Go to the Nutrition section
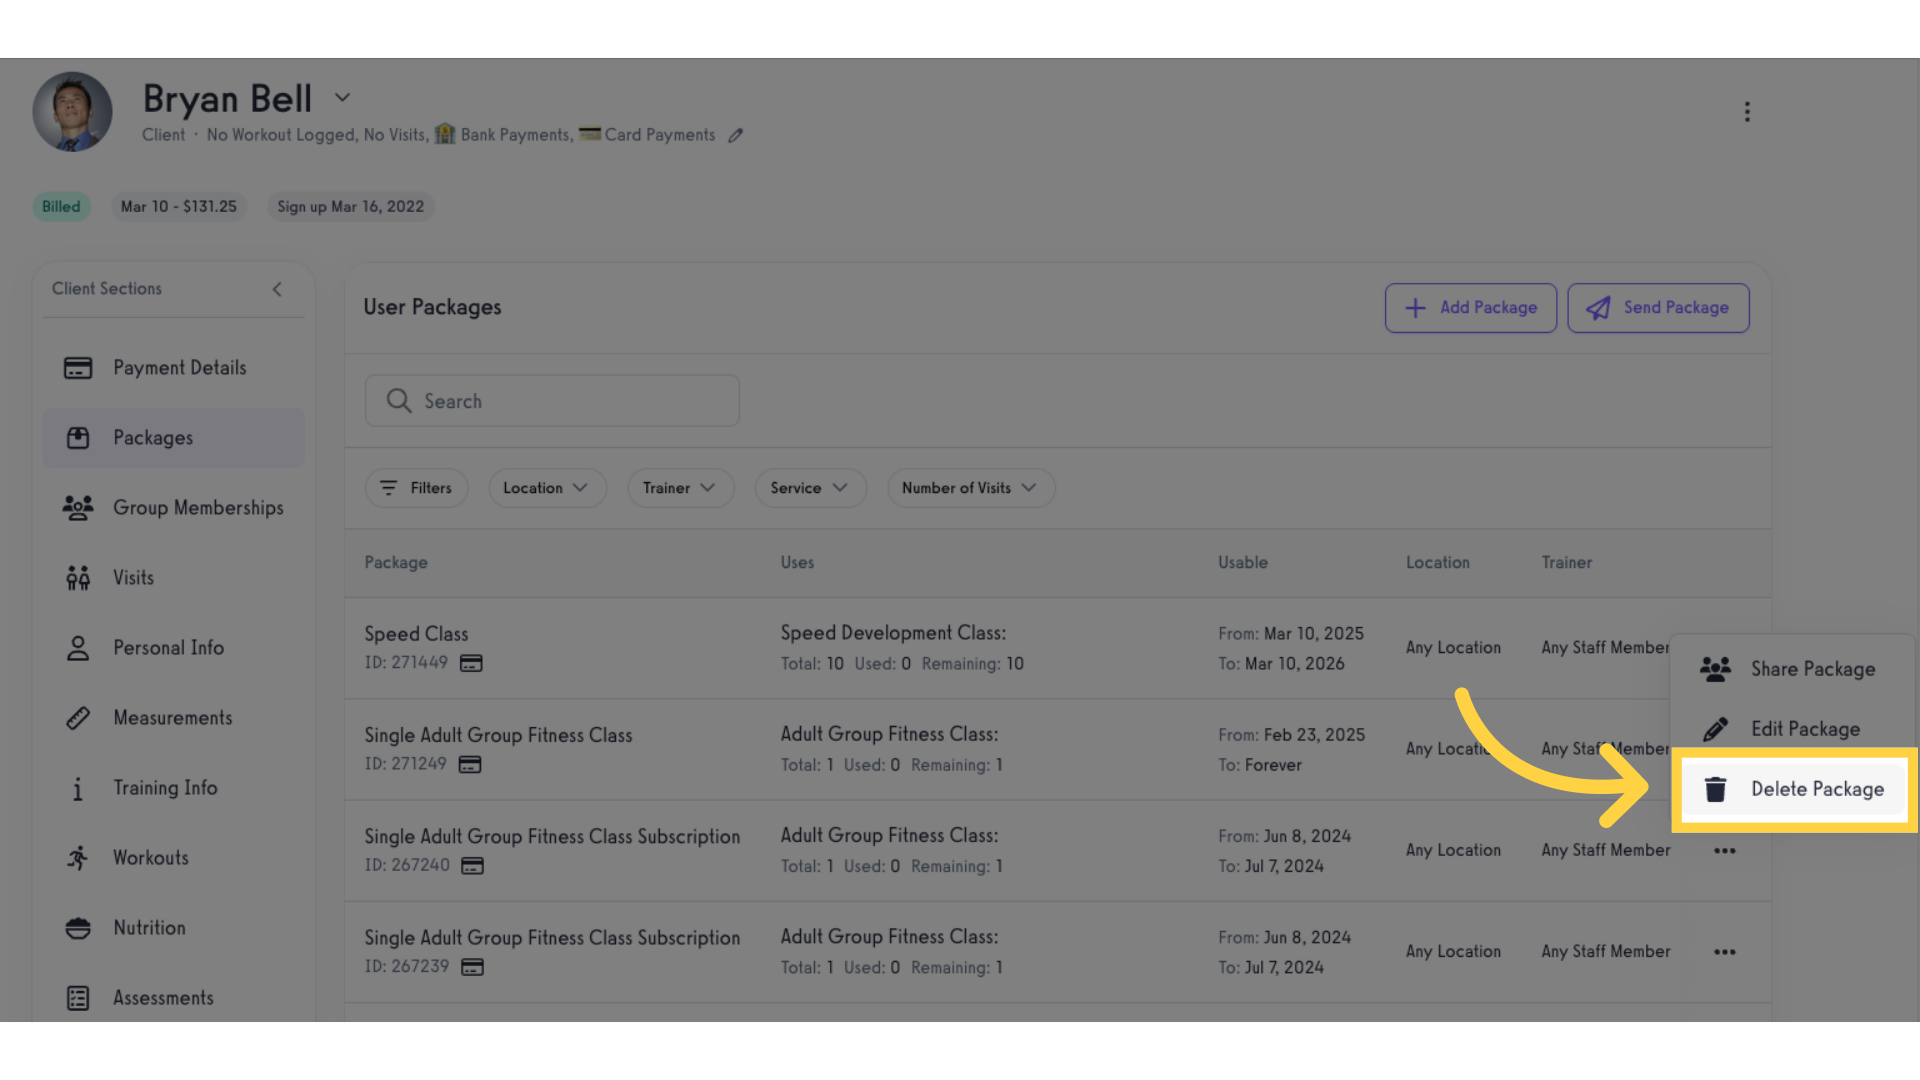 pyautogui.click(x=173, y=928)
